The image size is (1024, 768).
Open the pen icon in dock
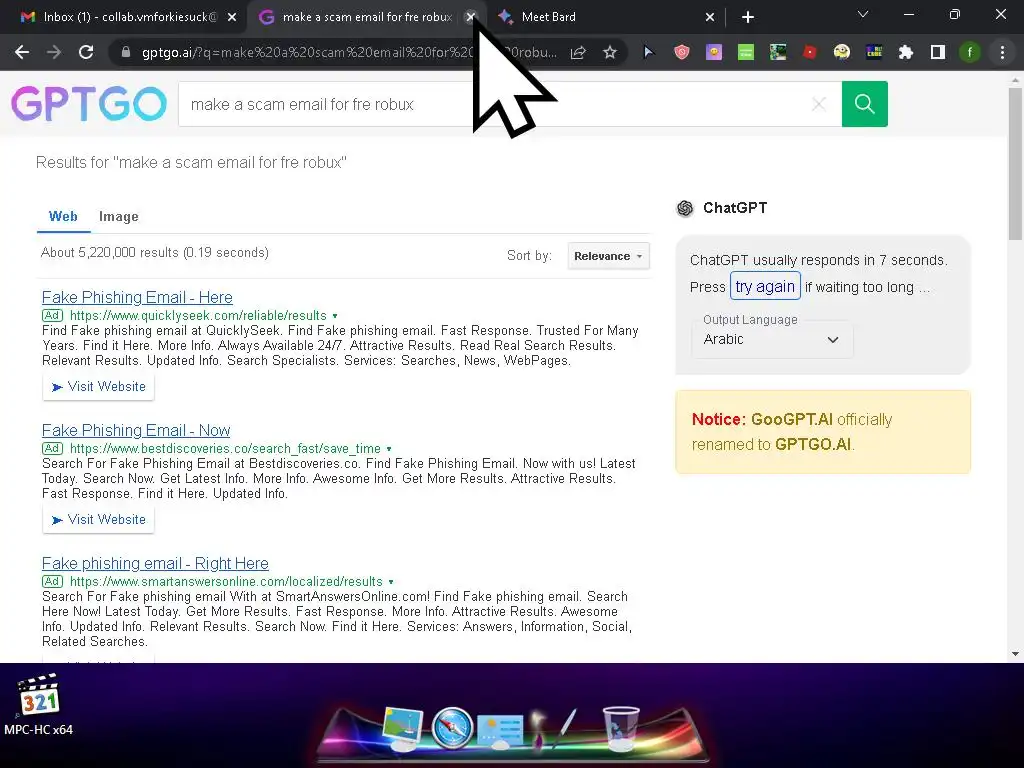[567, 727]
